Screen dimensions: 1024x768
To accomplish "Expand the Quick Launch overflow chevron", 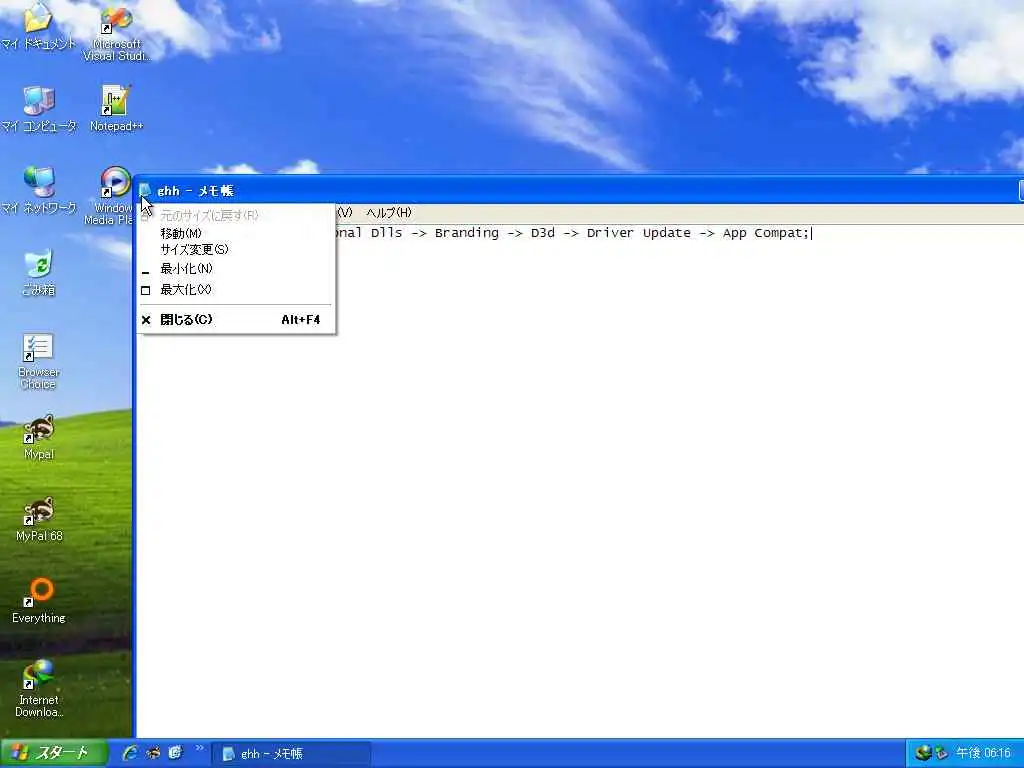I will pos(199,748).
